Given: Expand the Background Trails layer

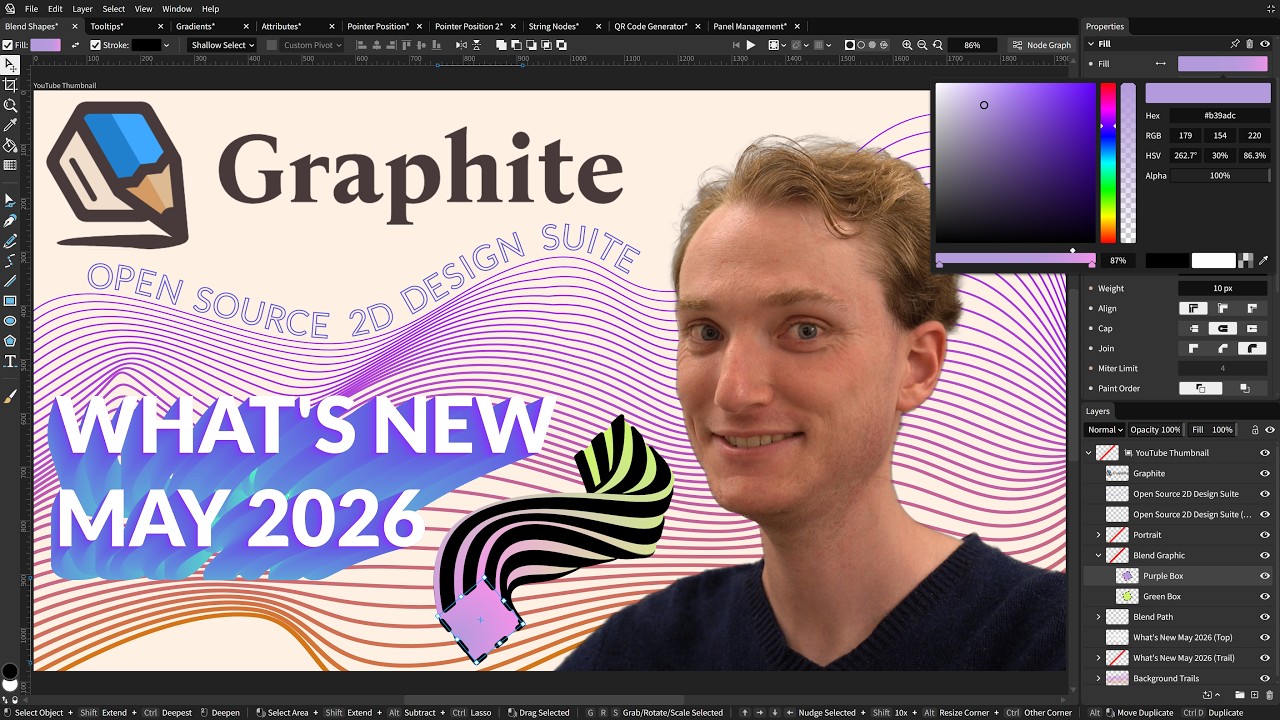Looking at the screenshot, I should [1099, 678].
